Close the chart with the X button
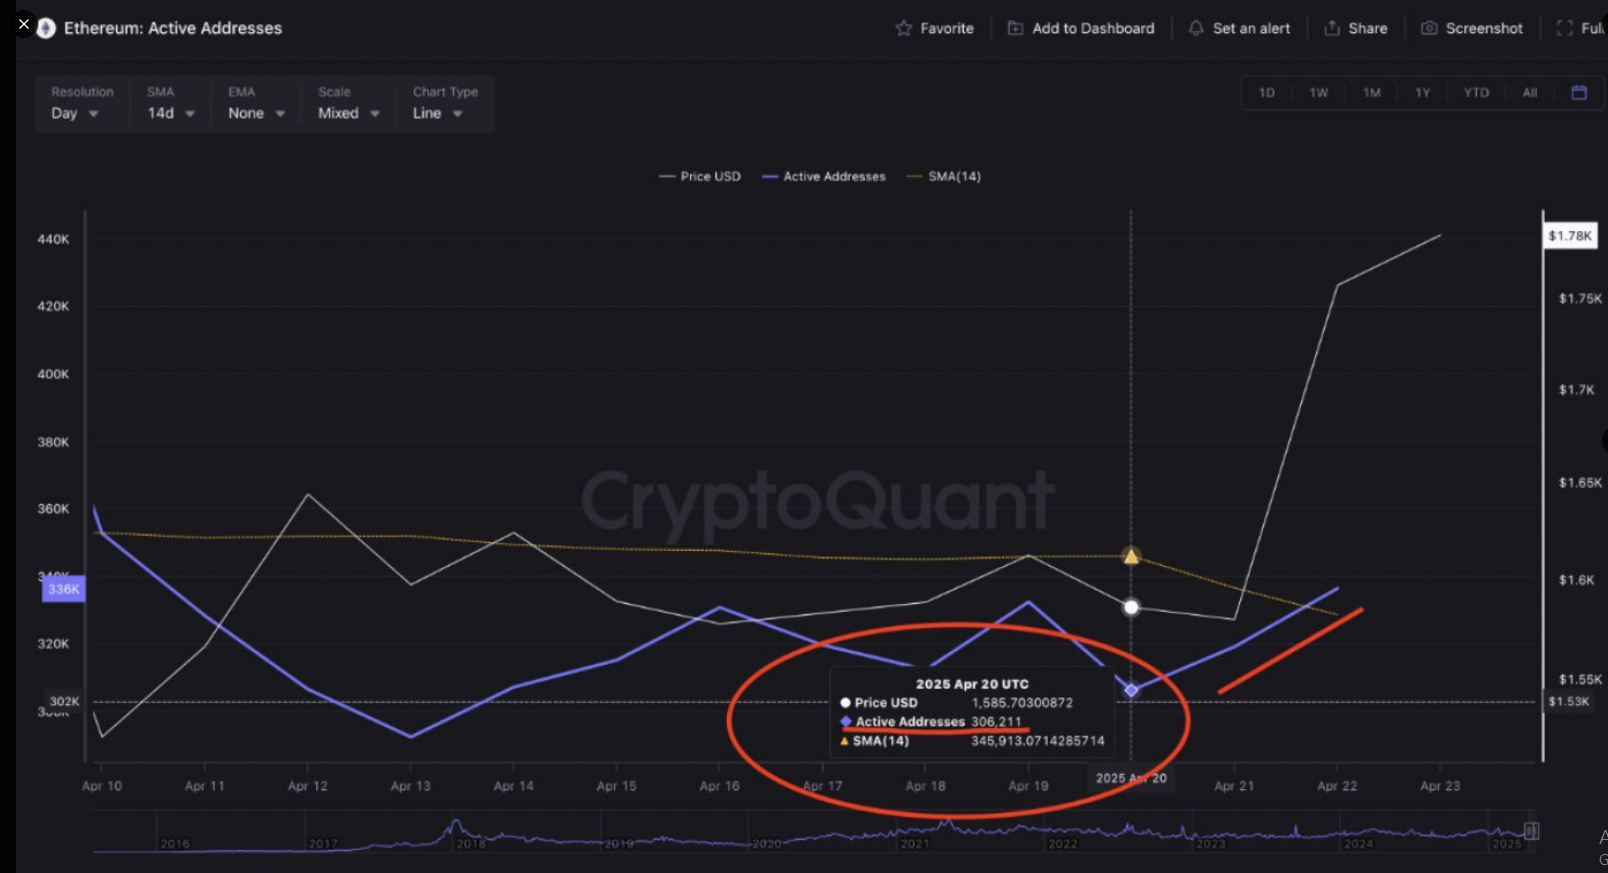The image size is (1608, 873). pos(24,24)
